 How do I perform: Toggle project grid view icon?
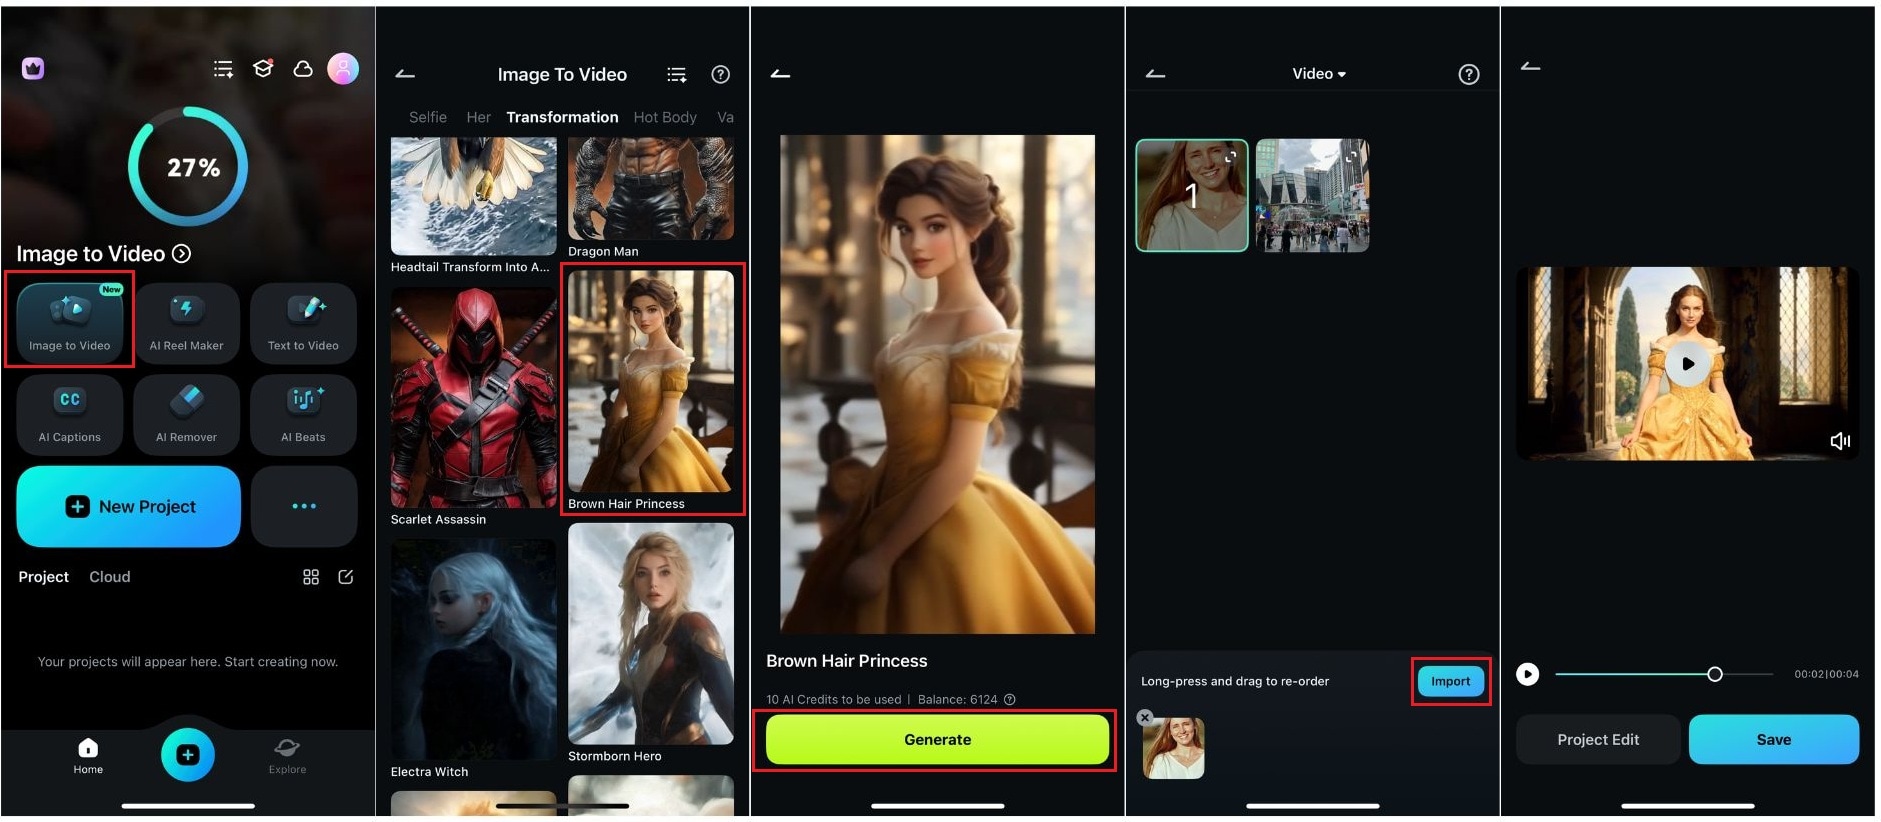311,577
